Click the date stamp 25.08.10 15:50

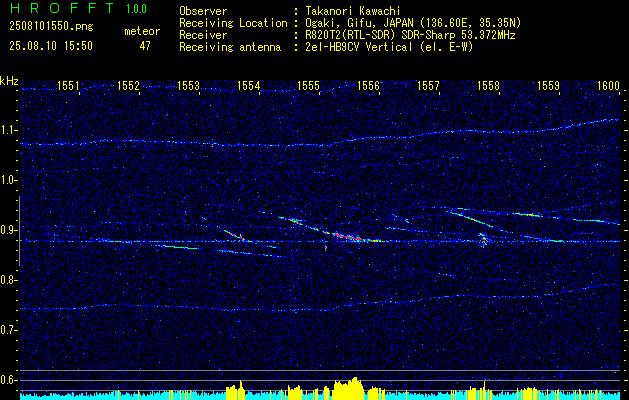51,46
